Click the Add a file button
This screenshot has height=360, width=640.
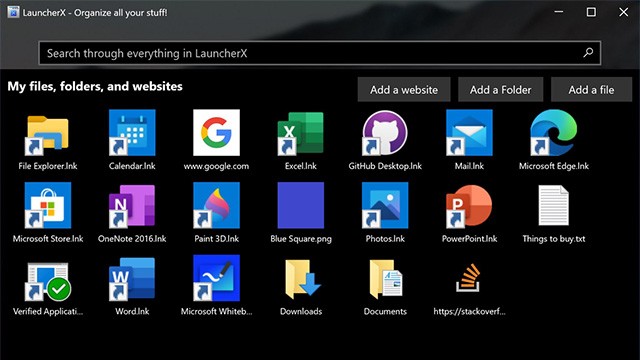click(x=591, y=89)
